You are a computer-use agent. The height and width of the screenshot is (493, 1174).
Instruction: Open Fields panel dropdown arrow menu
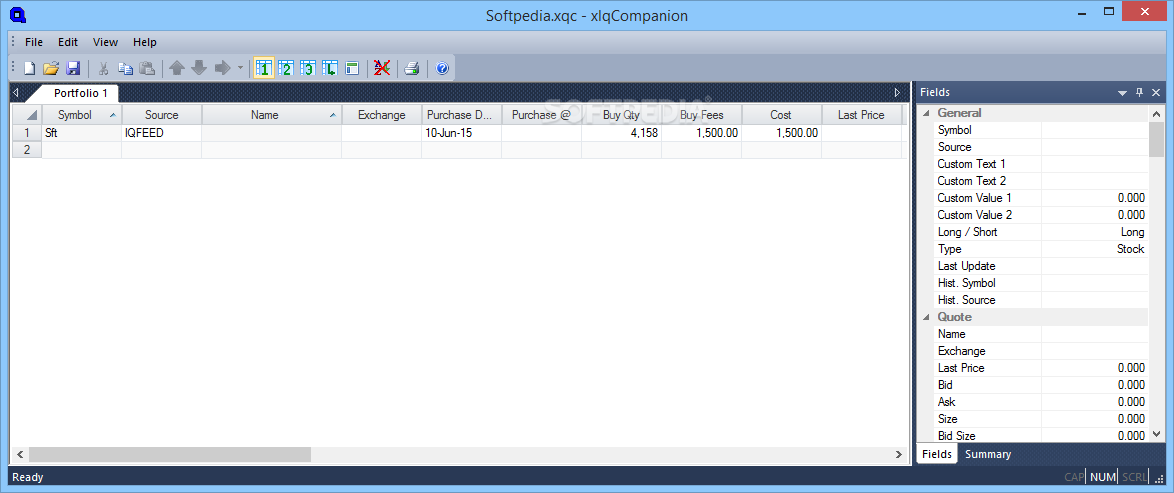[1122, 93]
